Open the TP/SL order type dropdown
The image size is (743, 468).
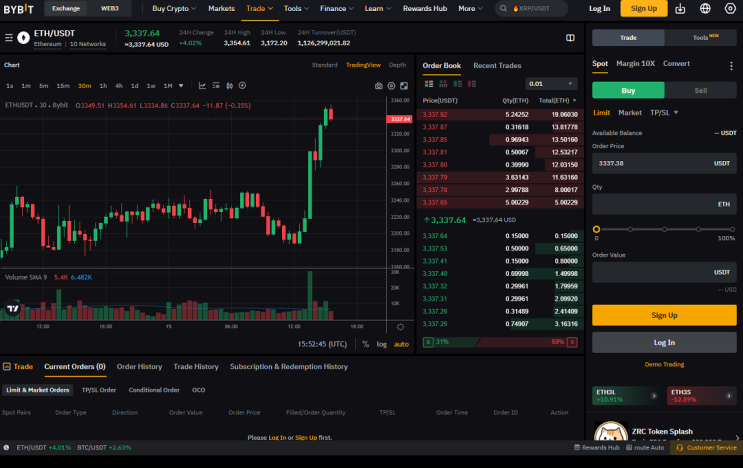[664, 113]
